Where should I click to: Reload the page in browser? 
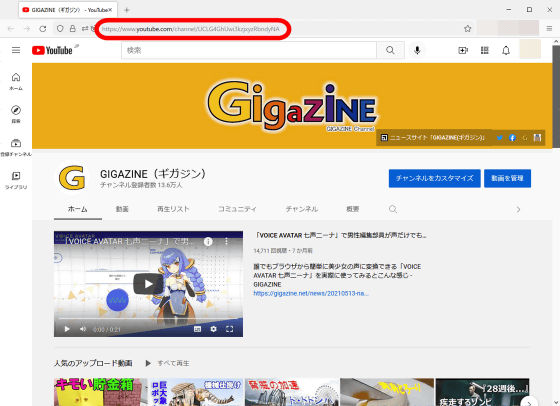[42, 29]
